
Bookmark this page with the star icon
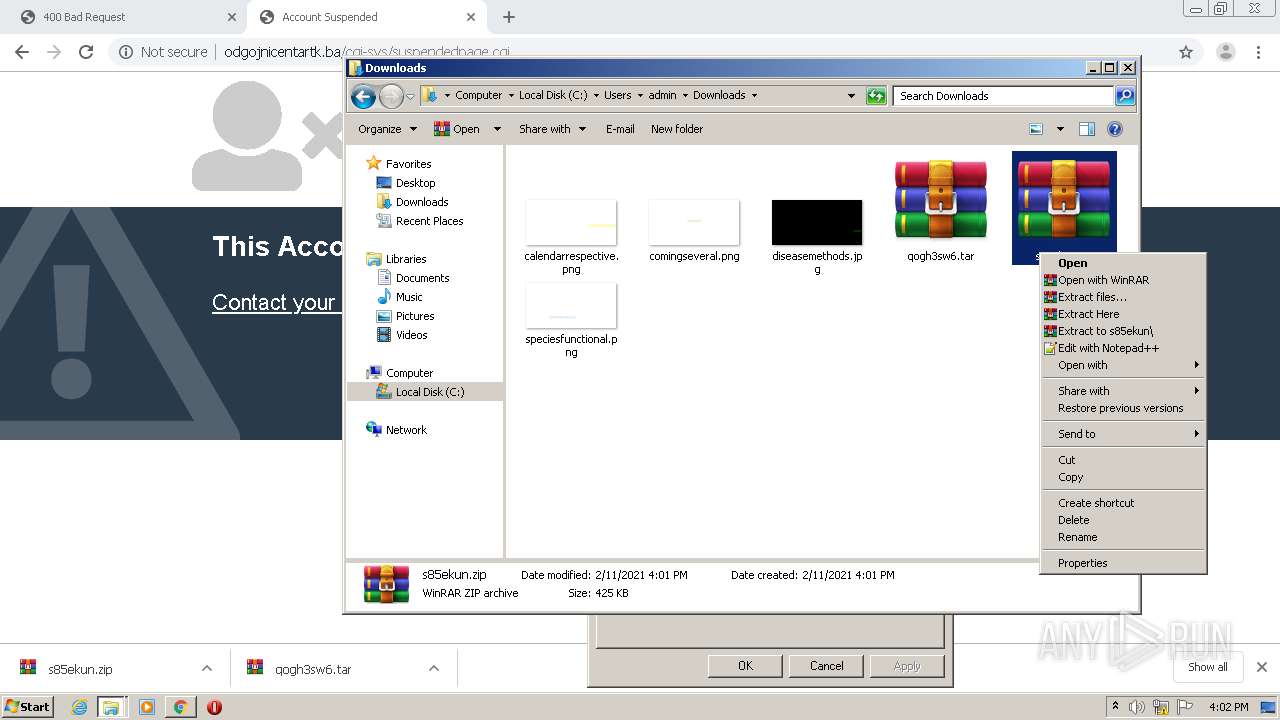tap(1186, 52)
